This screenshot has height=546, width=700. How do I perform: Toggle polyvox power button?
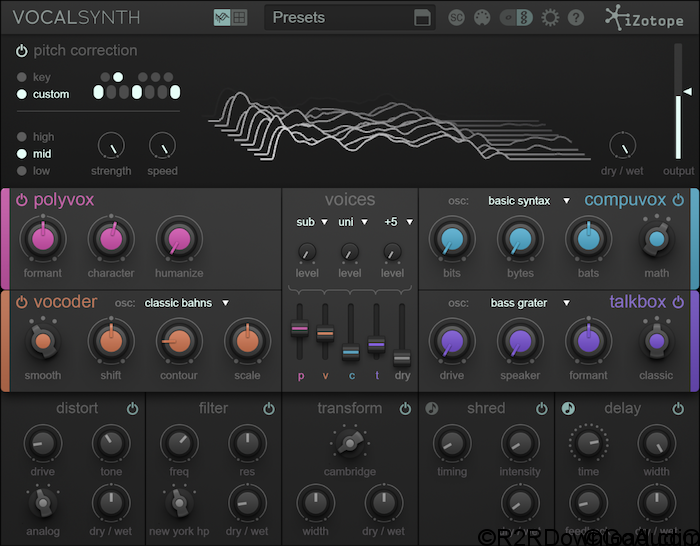click(x=21, y=200)
